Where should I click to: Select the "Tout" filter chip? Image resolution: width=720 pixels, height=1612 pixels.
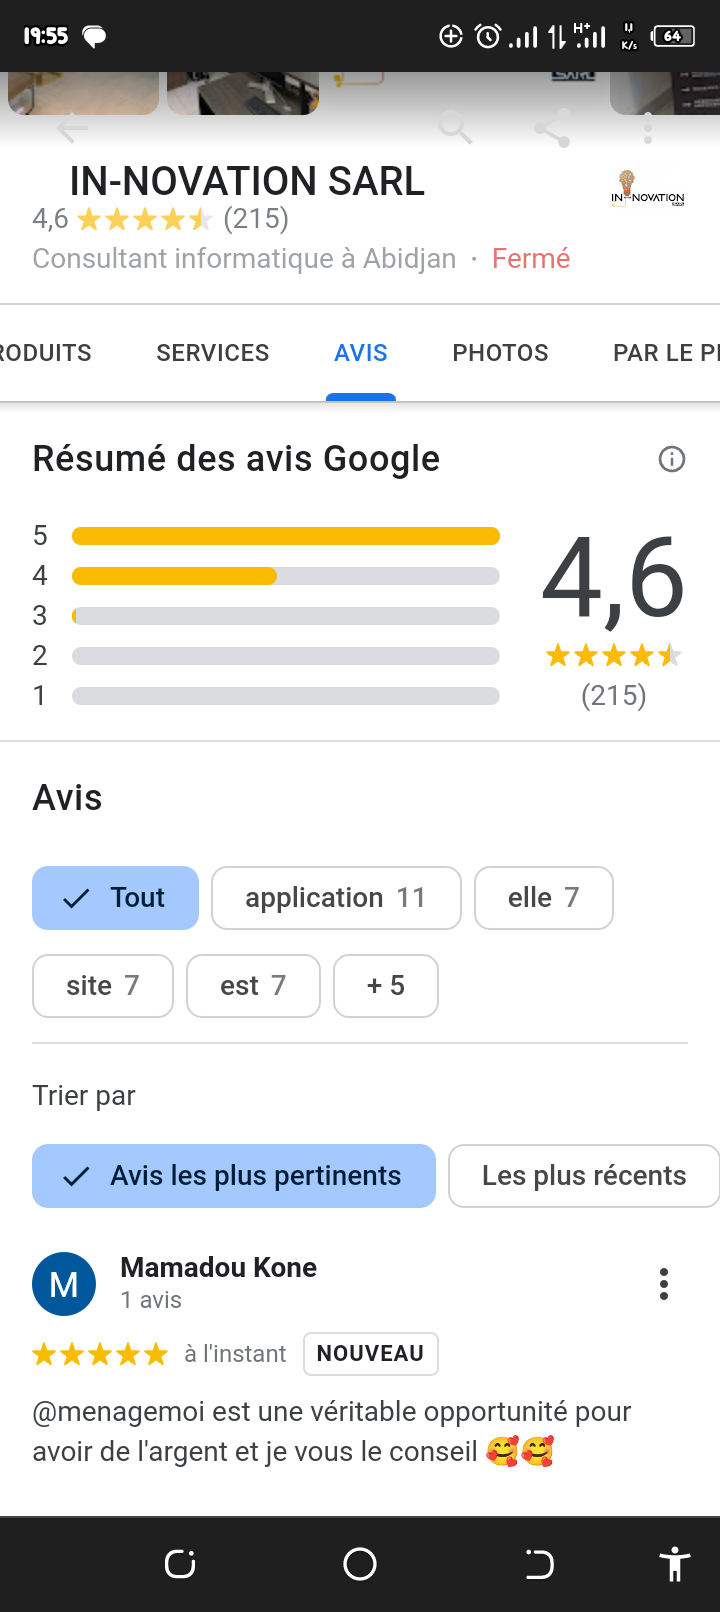coord(116,898)
